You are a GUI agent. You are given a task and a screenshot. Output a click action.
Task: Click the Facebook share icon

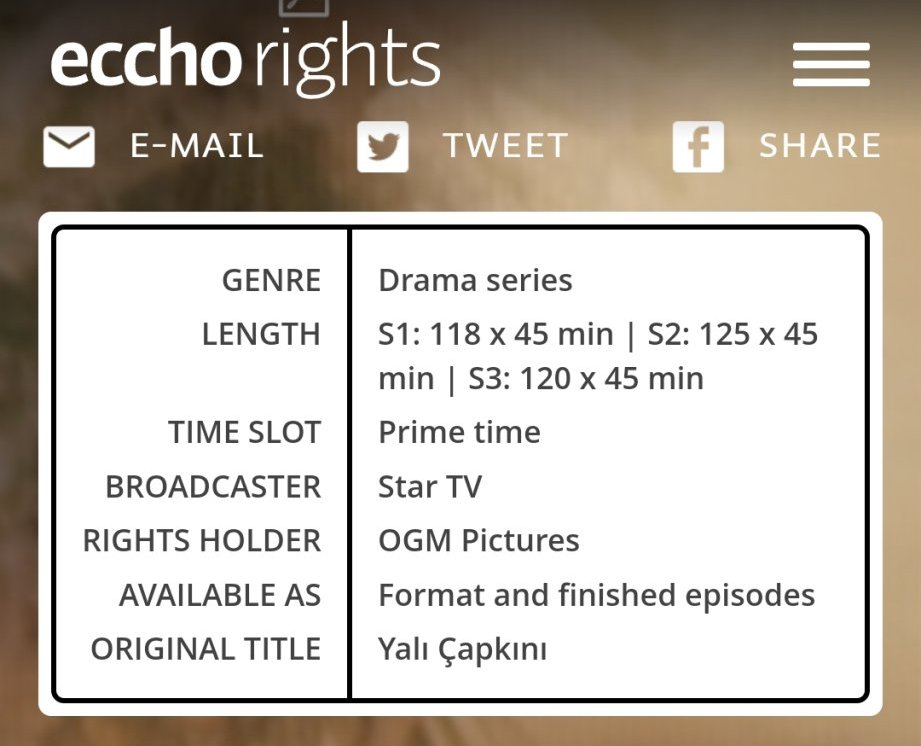coord(698,147)
